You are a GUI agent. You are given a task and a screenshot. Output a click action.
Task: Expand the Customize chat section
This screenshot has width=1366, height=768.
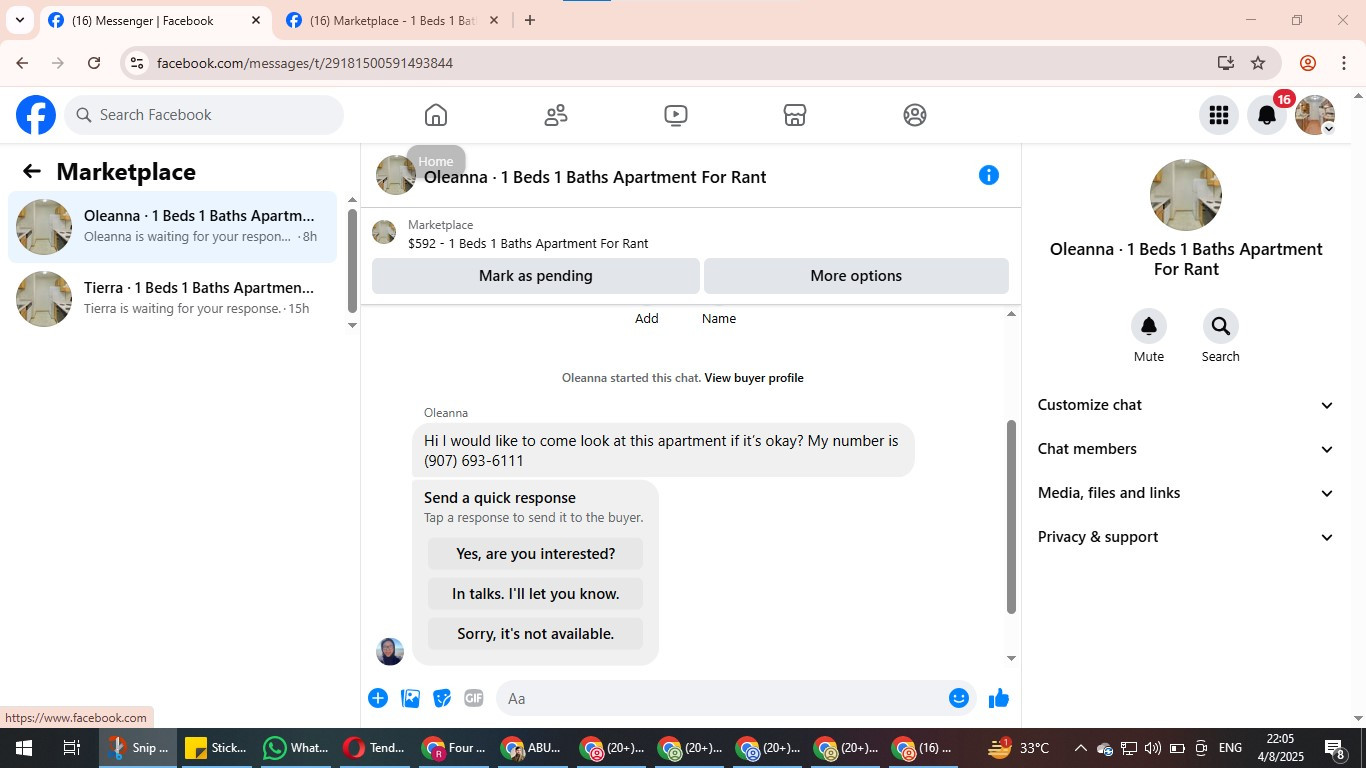click(x=1186, y=405)
